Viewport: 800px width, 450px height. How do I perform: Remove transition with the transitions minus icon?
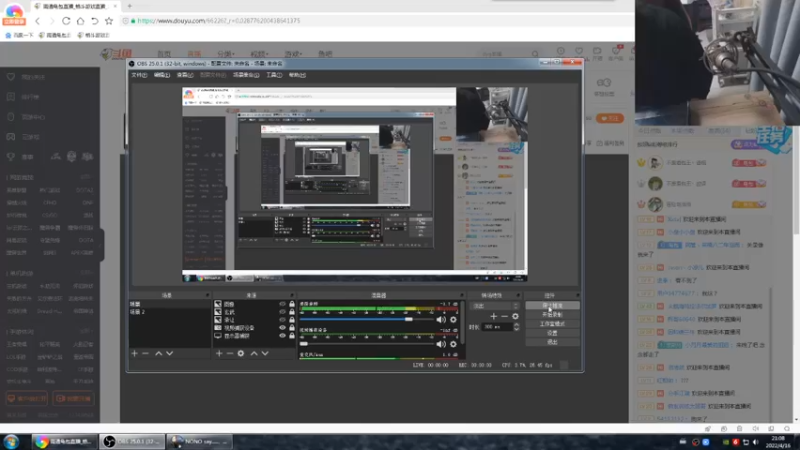click(505, 316)
